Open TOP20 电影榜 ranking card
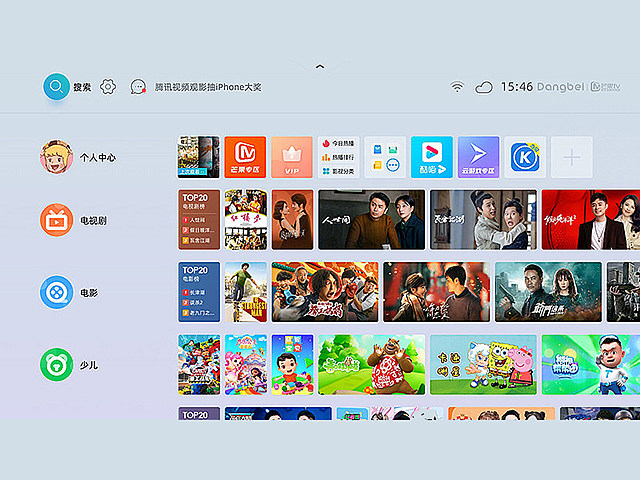640x480 pixels. point(199,292)
